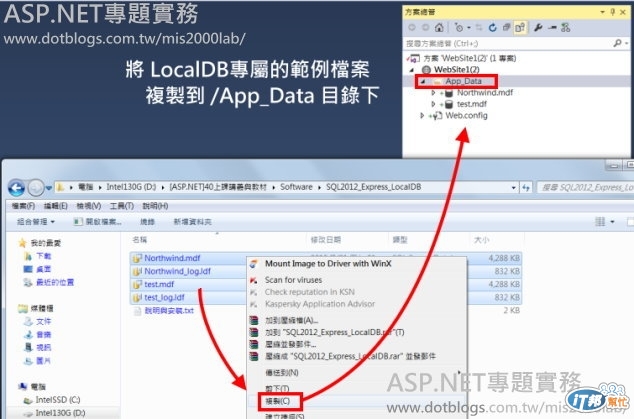Click the Home icon in Solution Explorer toolbar

(x=439, y=28)
